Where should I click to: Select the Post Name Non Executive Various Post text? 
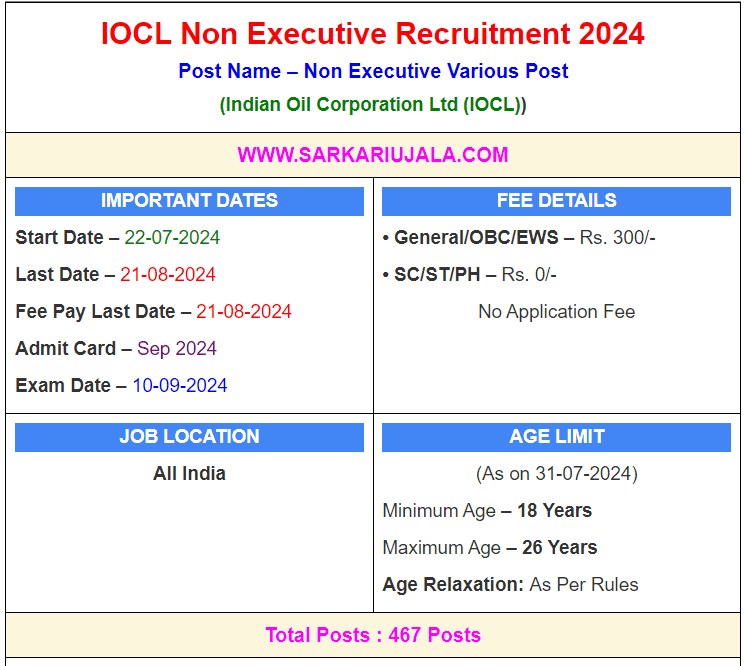[372, 71]
